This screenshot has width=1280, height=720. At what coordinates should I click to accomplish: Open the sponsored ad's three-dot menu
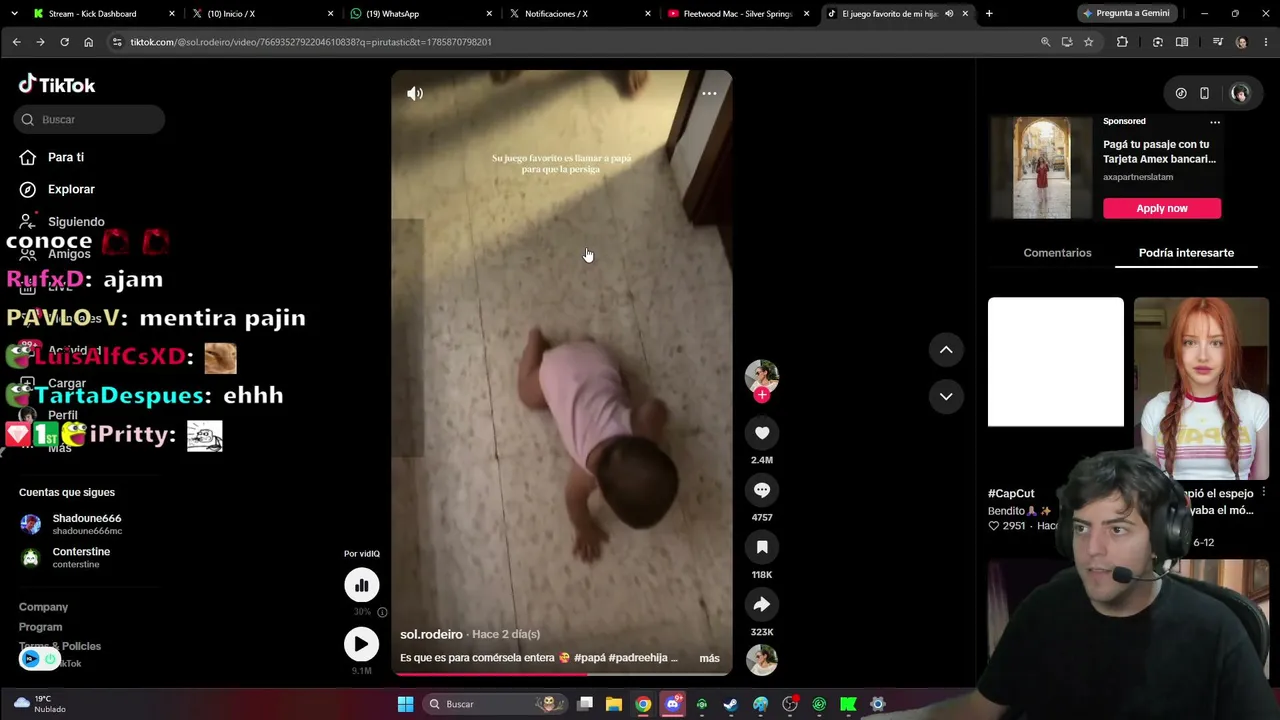coord(1215,122)
